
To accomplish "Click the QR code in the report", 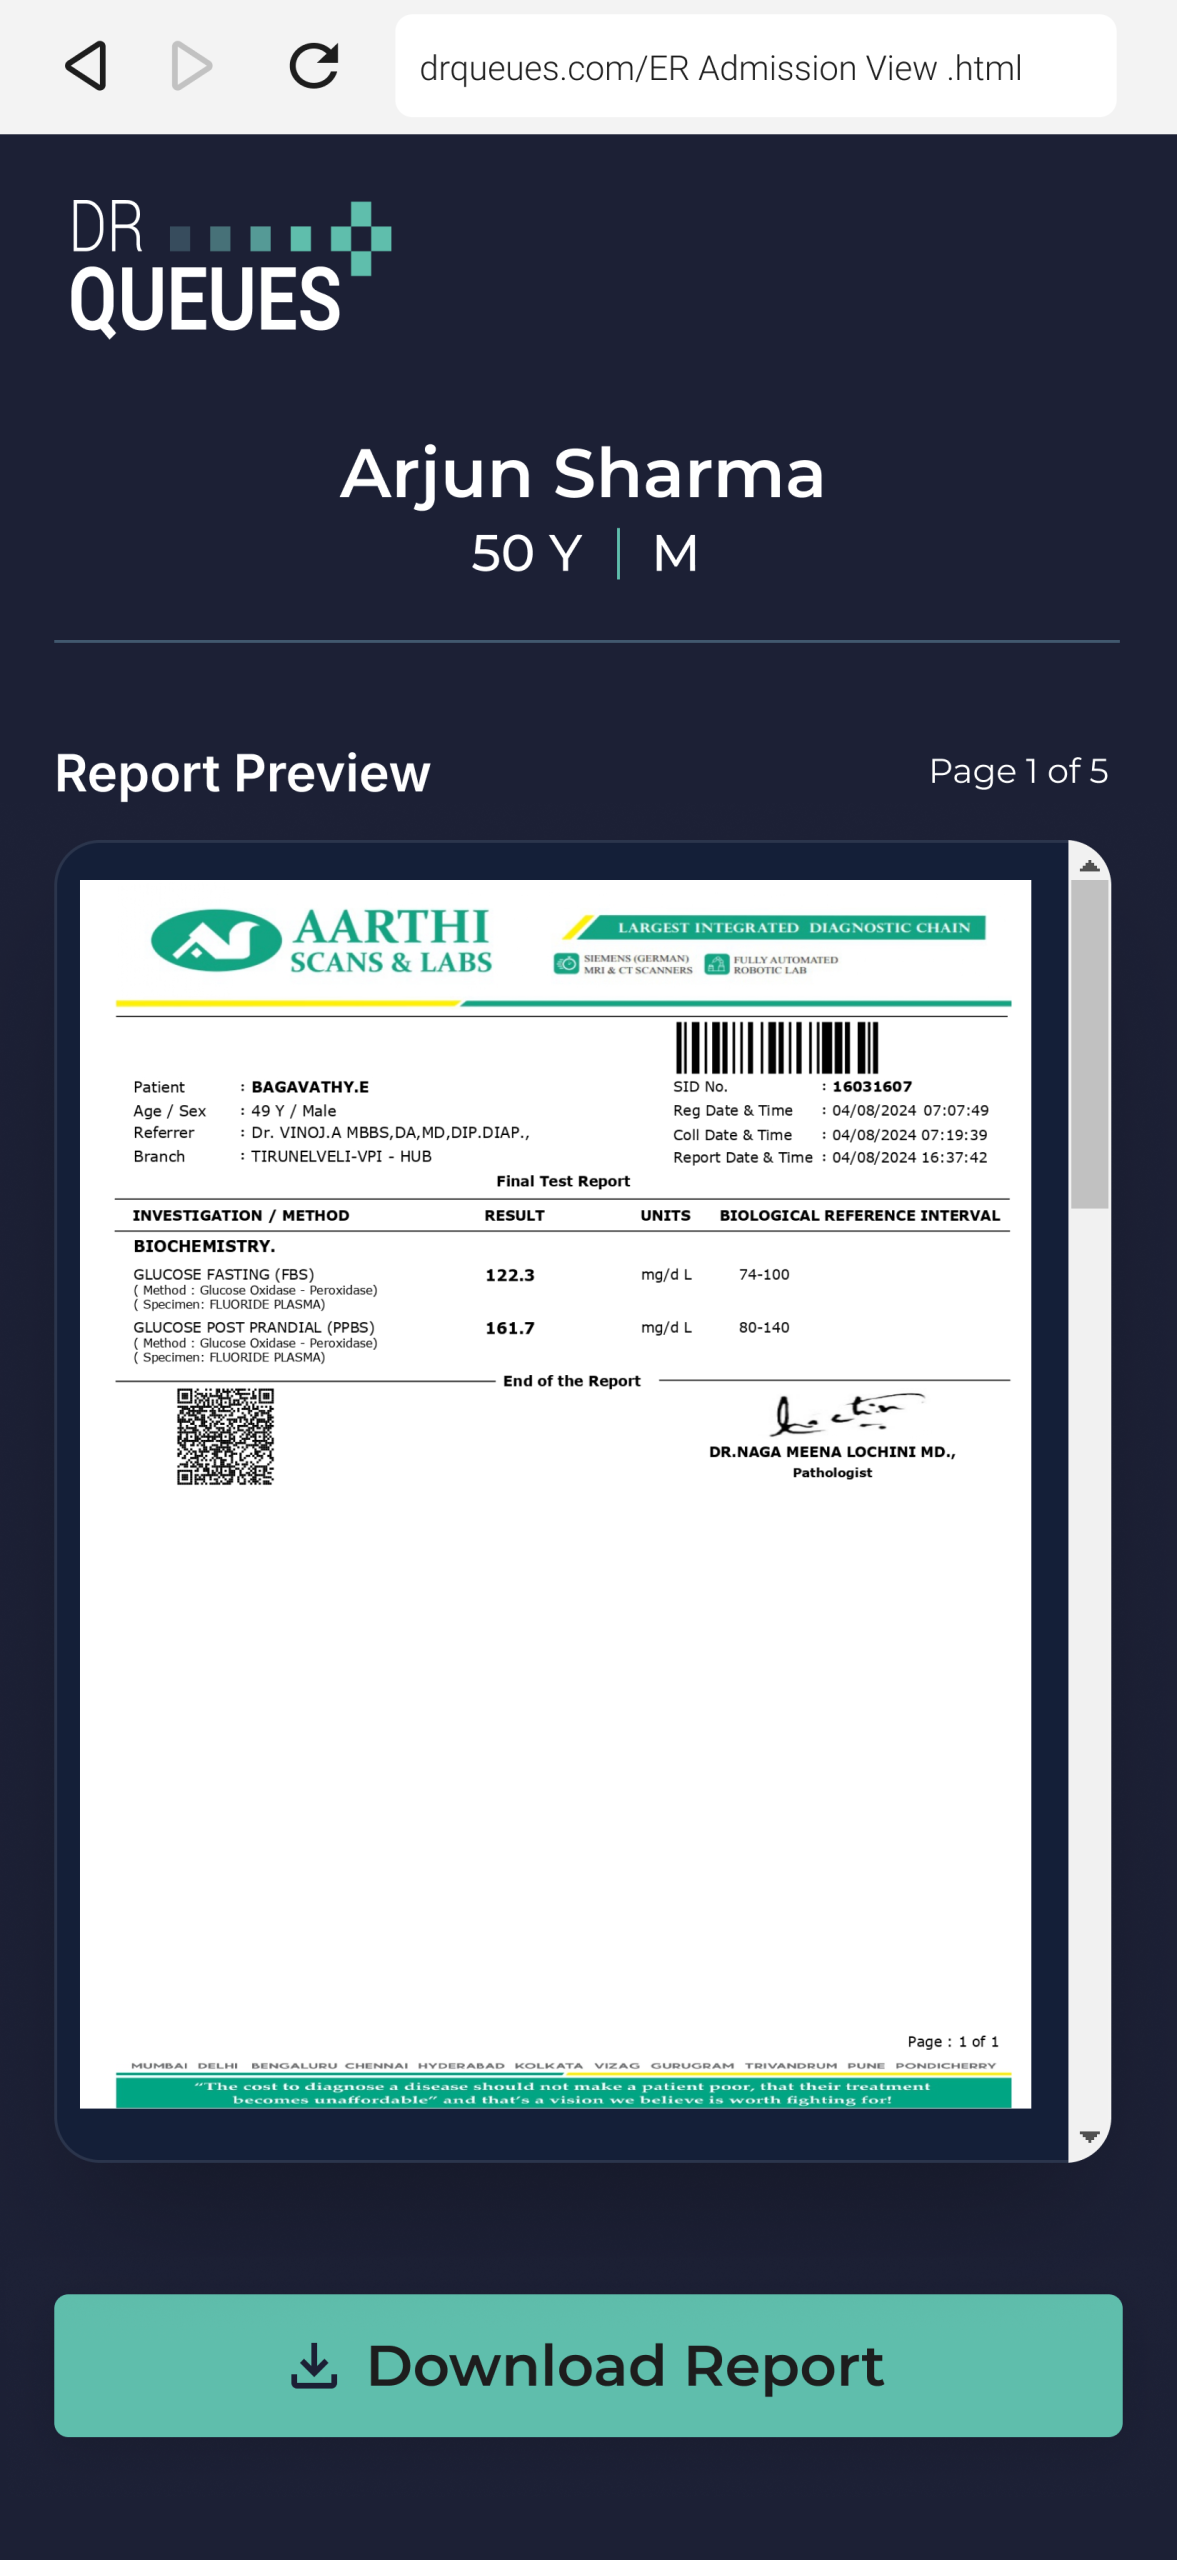I will coord(225,1436).
